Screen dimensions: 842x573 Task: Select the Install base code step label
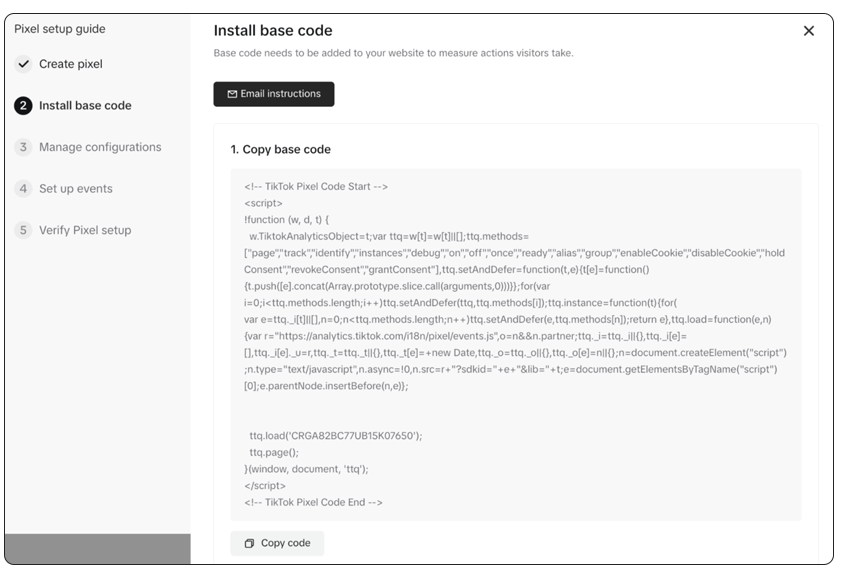pos(85,106)
